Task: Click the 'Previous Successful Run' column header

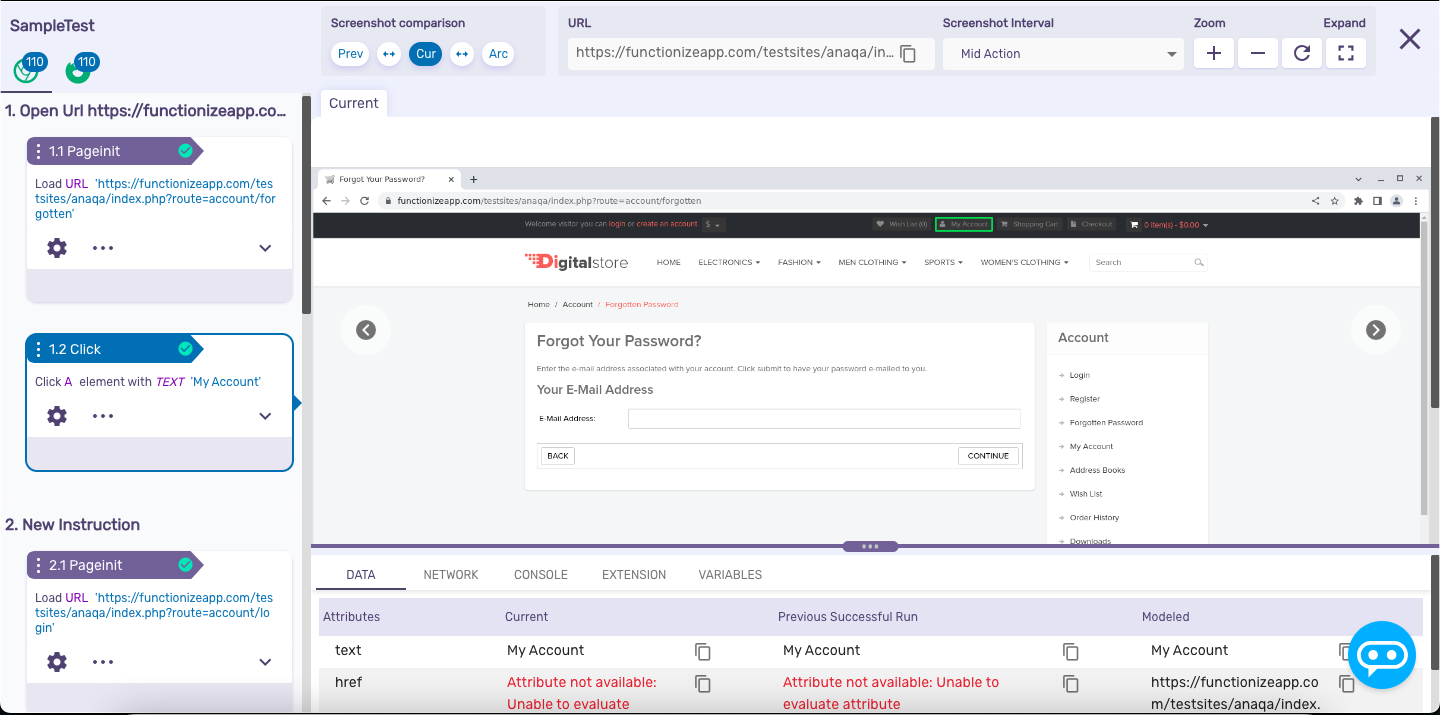Action: 848,617
